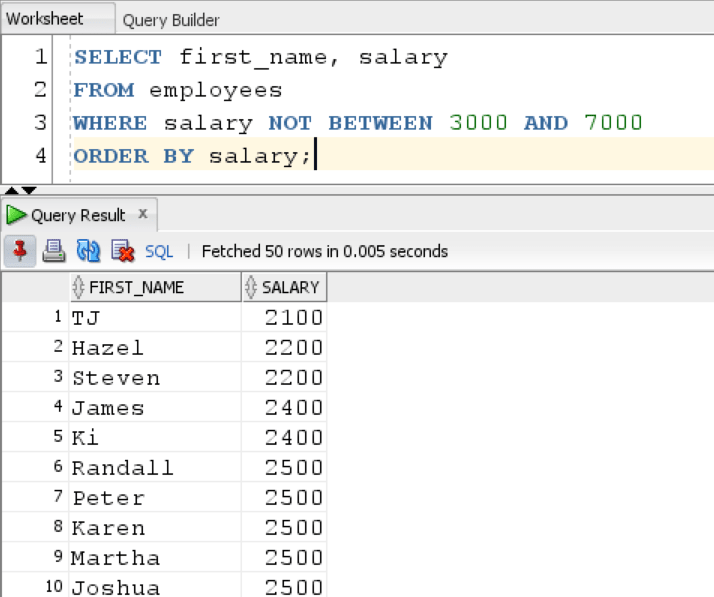Select the cell containing Steven
Screen dimensions: 714x597
155,378
